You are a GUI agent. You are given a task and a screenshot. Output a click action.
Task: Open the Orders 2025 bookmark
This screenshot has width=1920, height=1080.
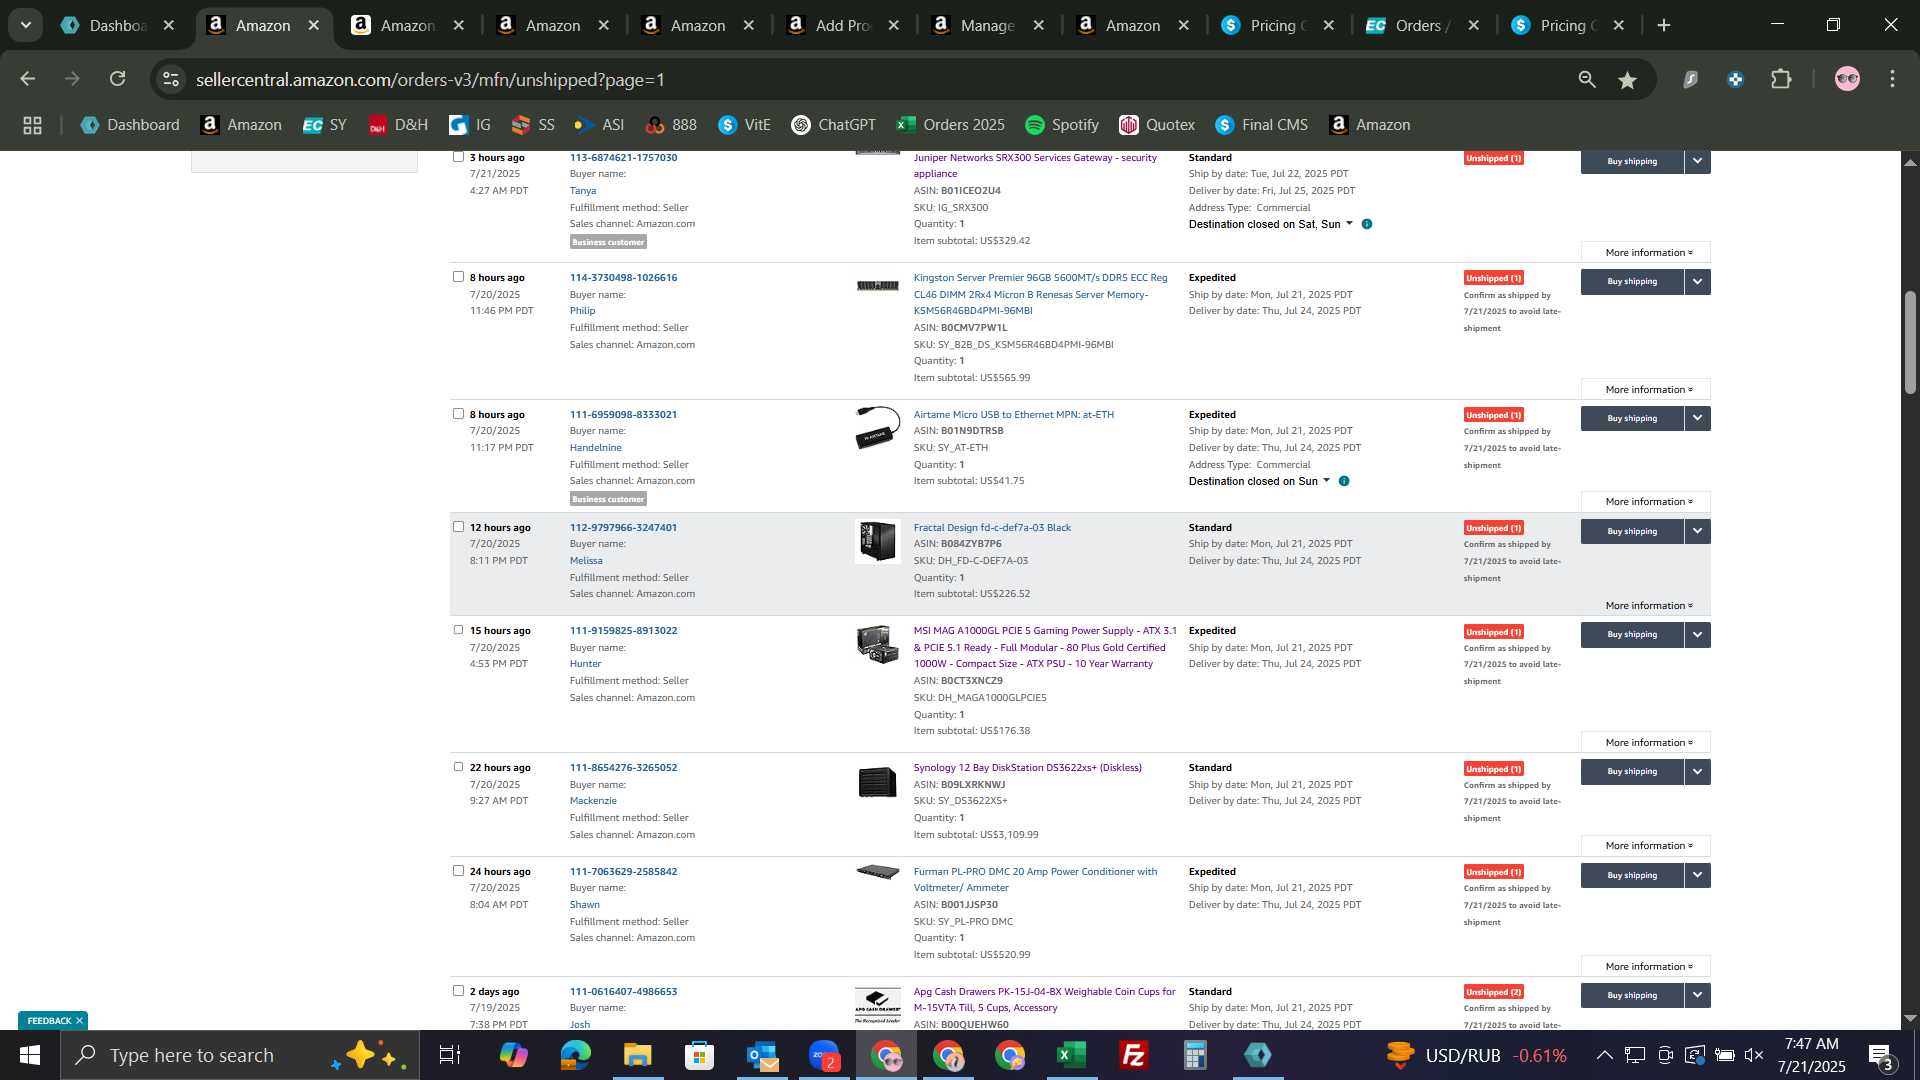coord(950,125)
